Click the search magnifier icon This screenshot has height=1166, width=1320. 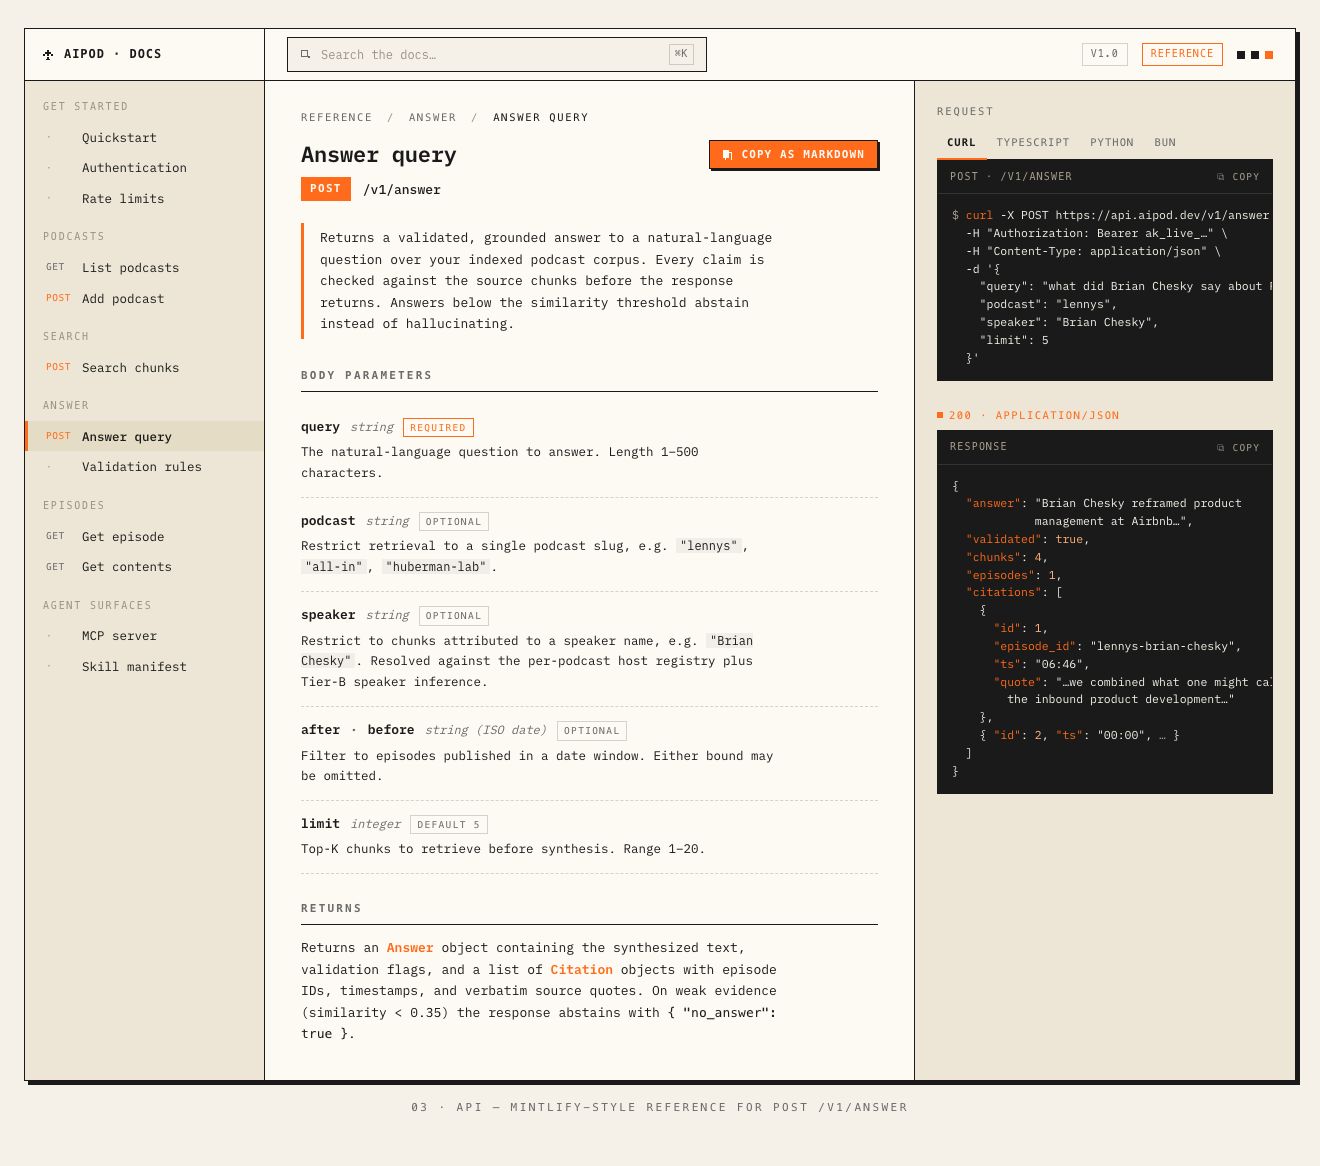[x=305, y=54]
